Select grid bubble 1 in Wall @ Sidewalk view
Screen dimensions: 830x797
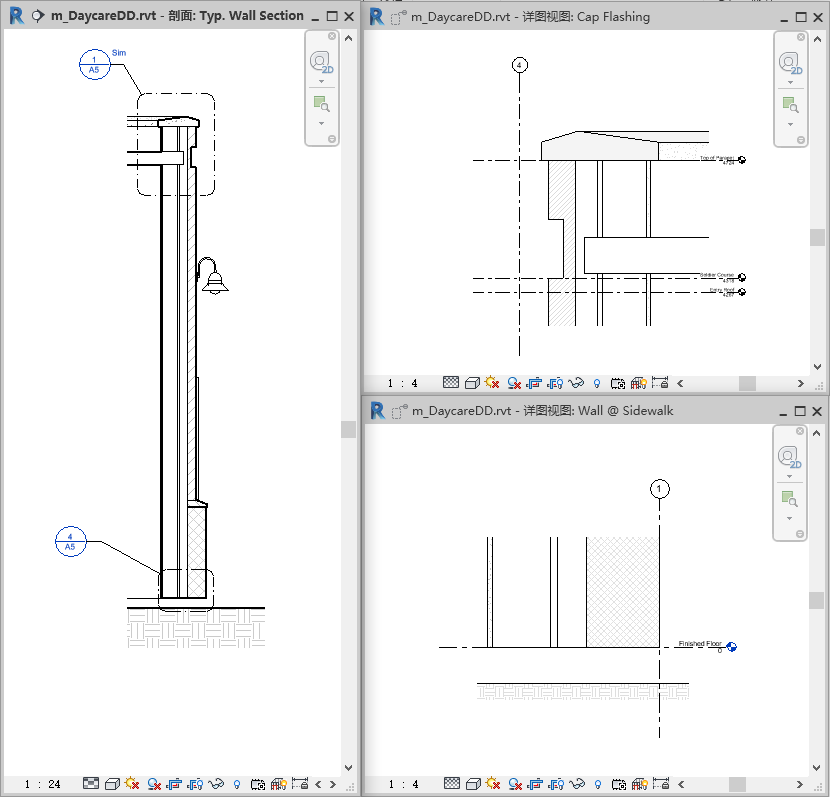coord(660,488)
